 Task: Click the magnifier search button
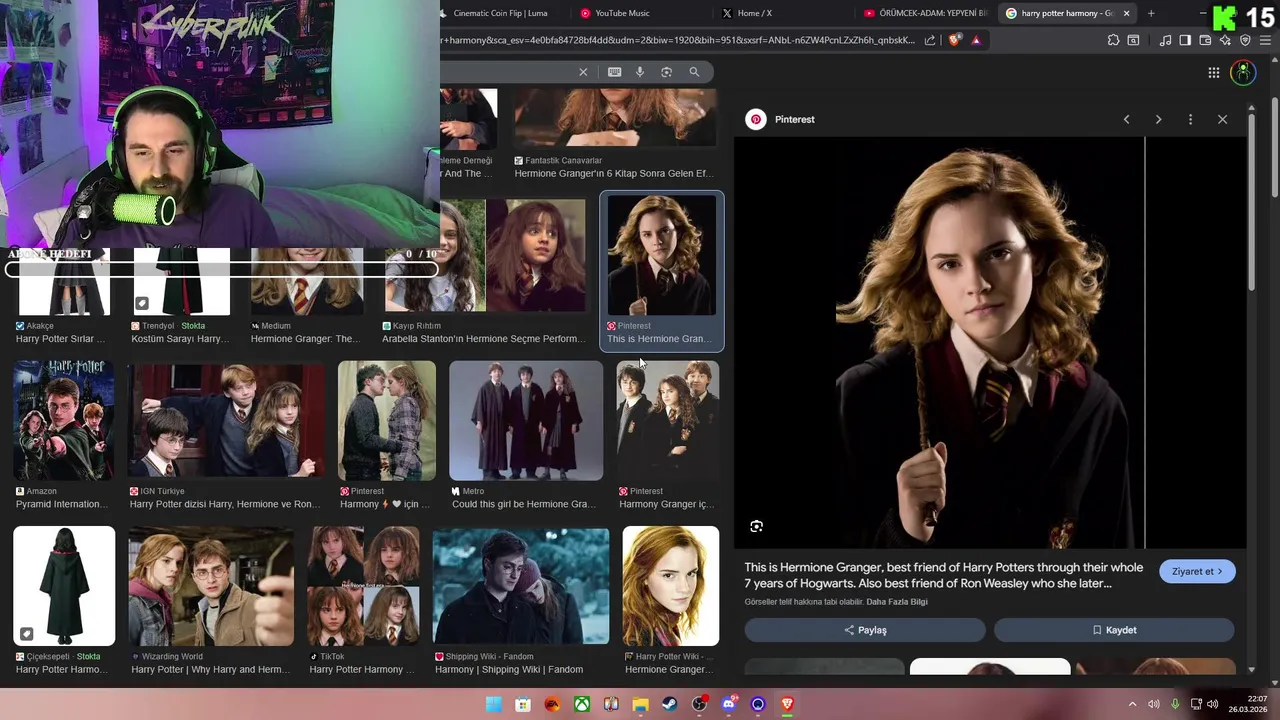point(694,72)
